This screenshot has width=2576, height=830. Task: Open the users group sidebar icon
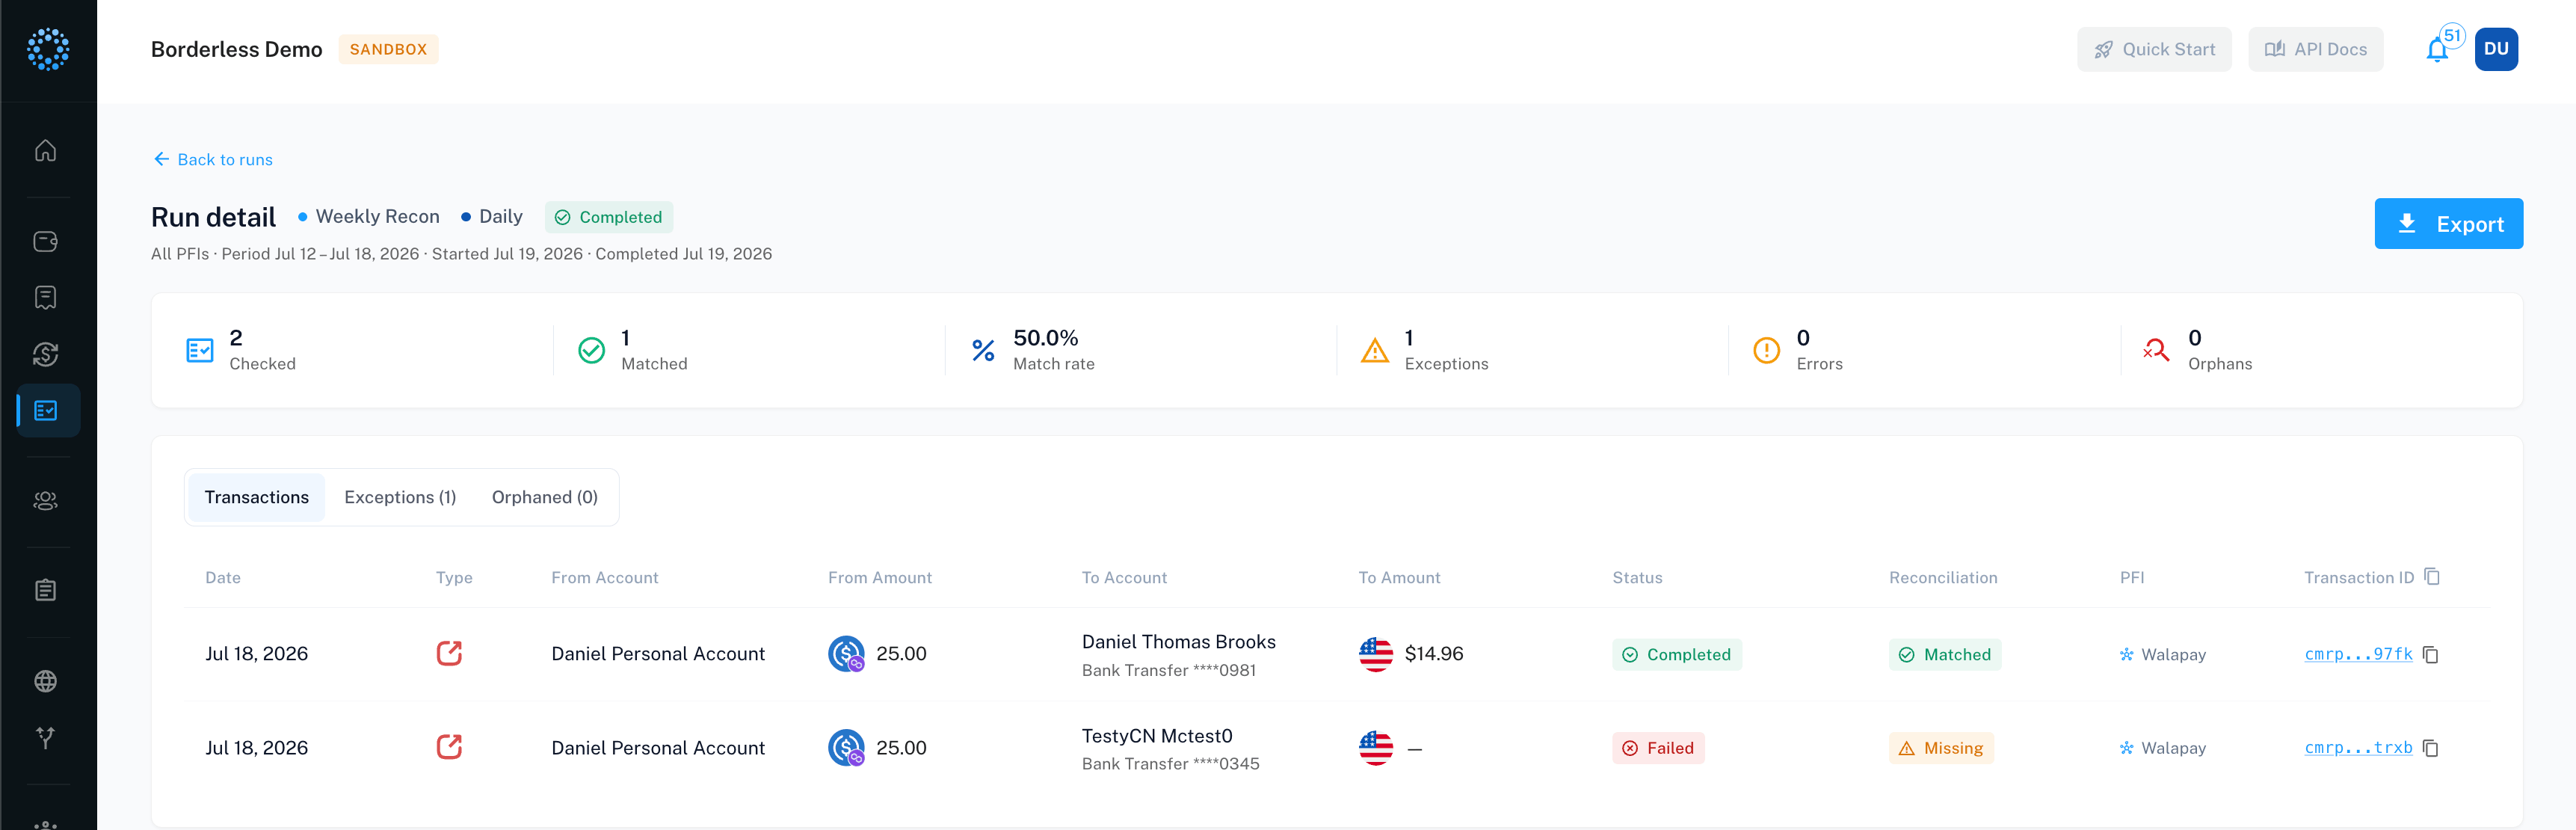(46, 501)
